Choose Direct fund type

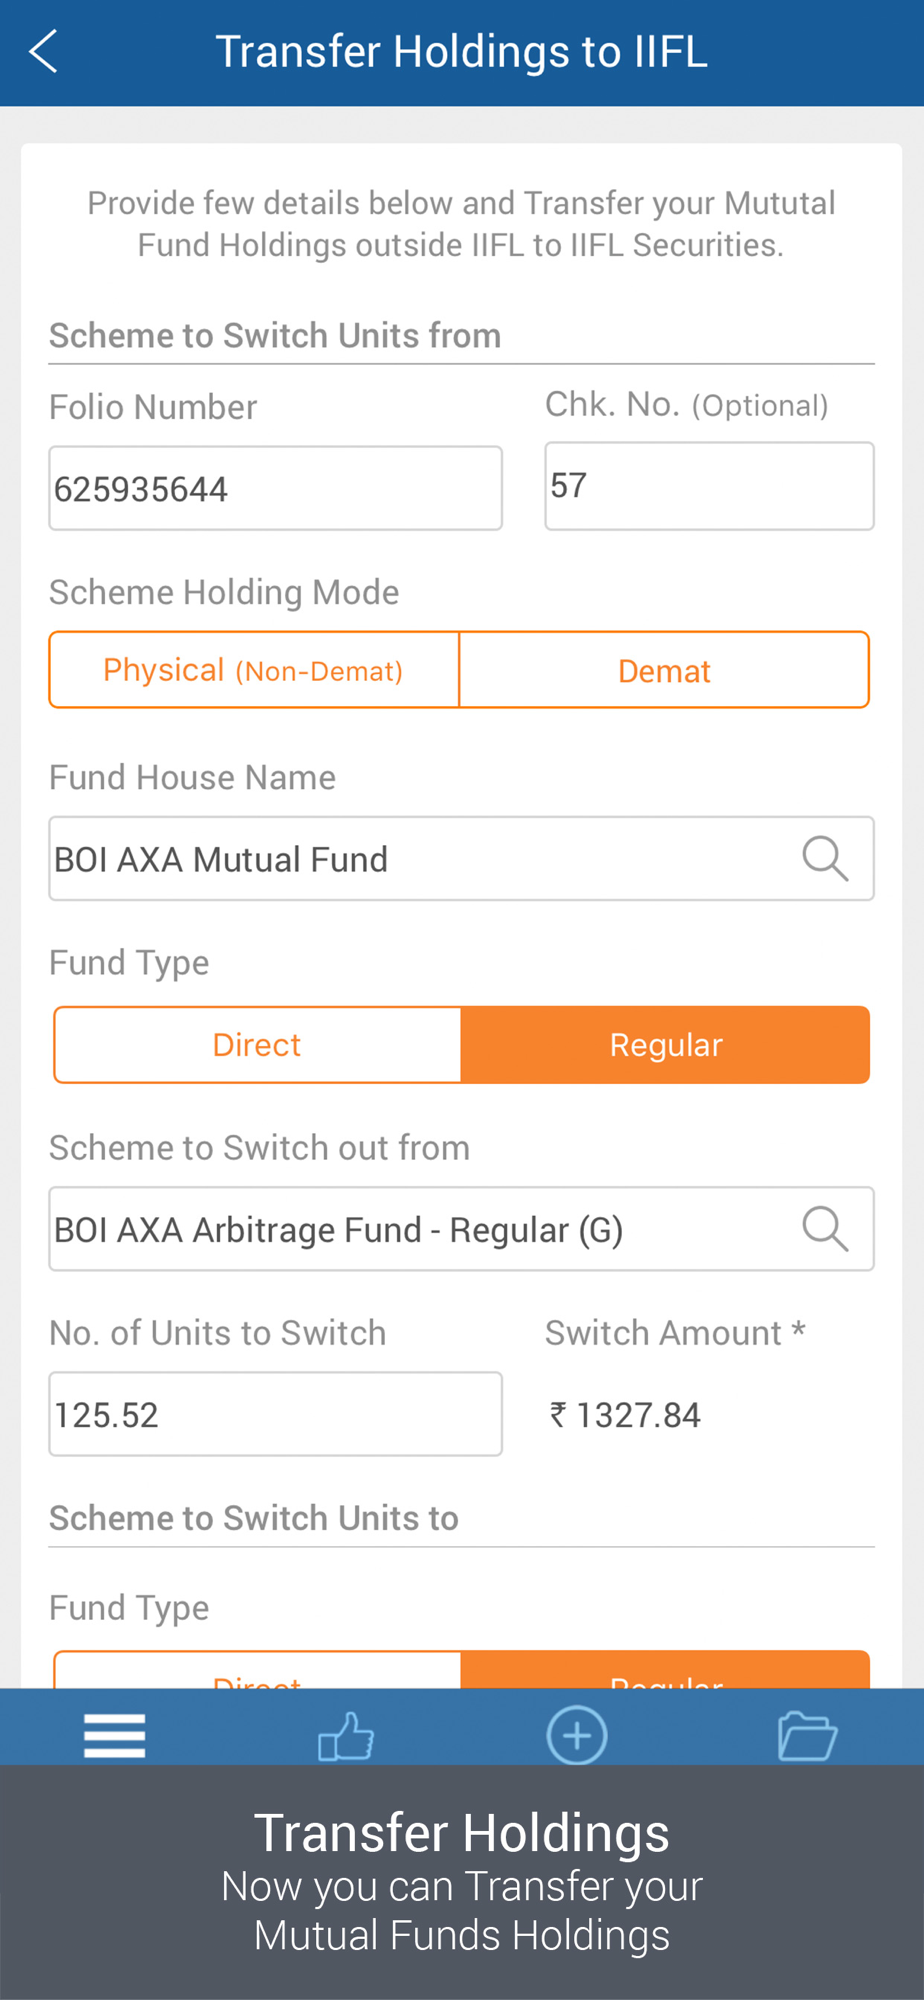[x=257, y=1045]
